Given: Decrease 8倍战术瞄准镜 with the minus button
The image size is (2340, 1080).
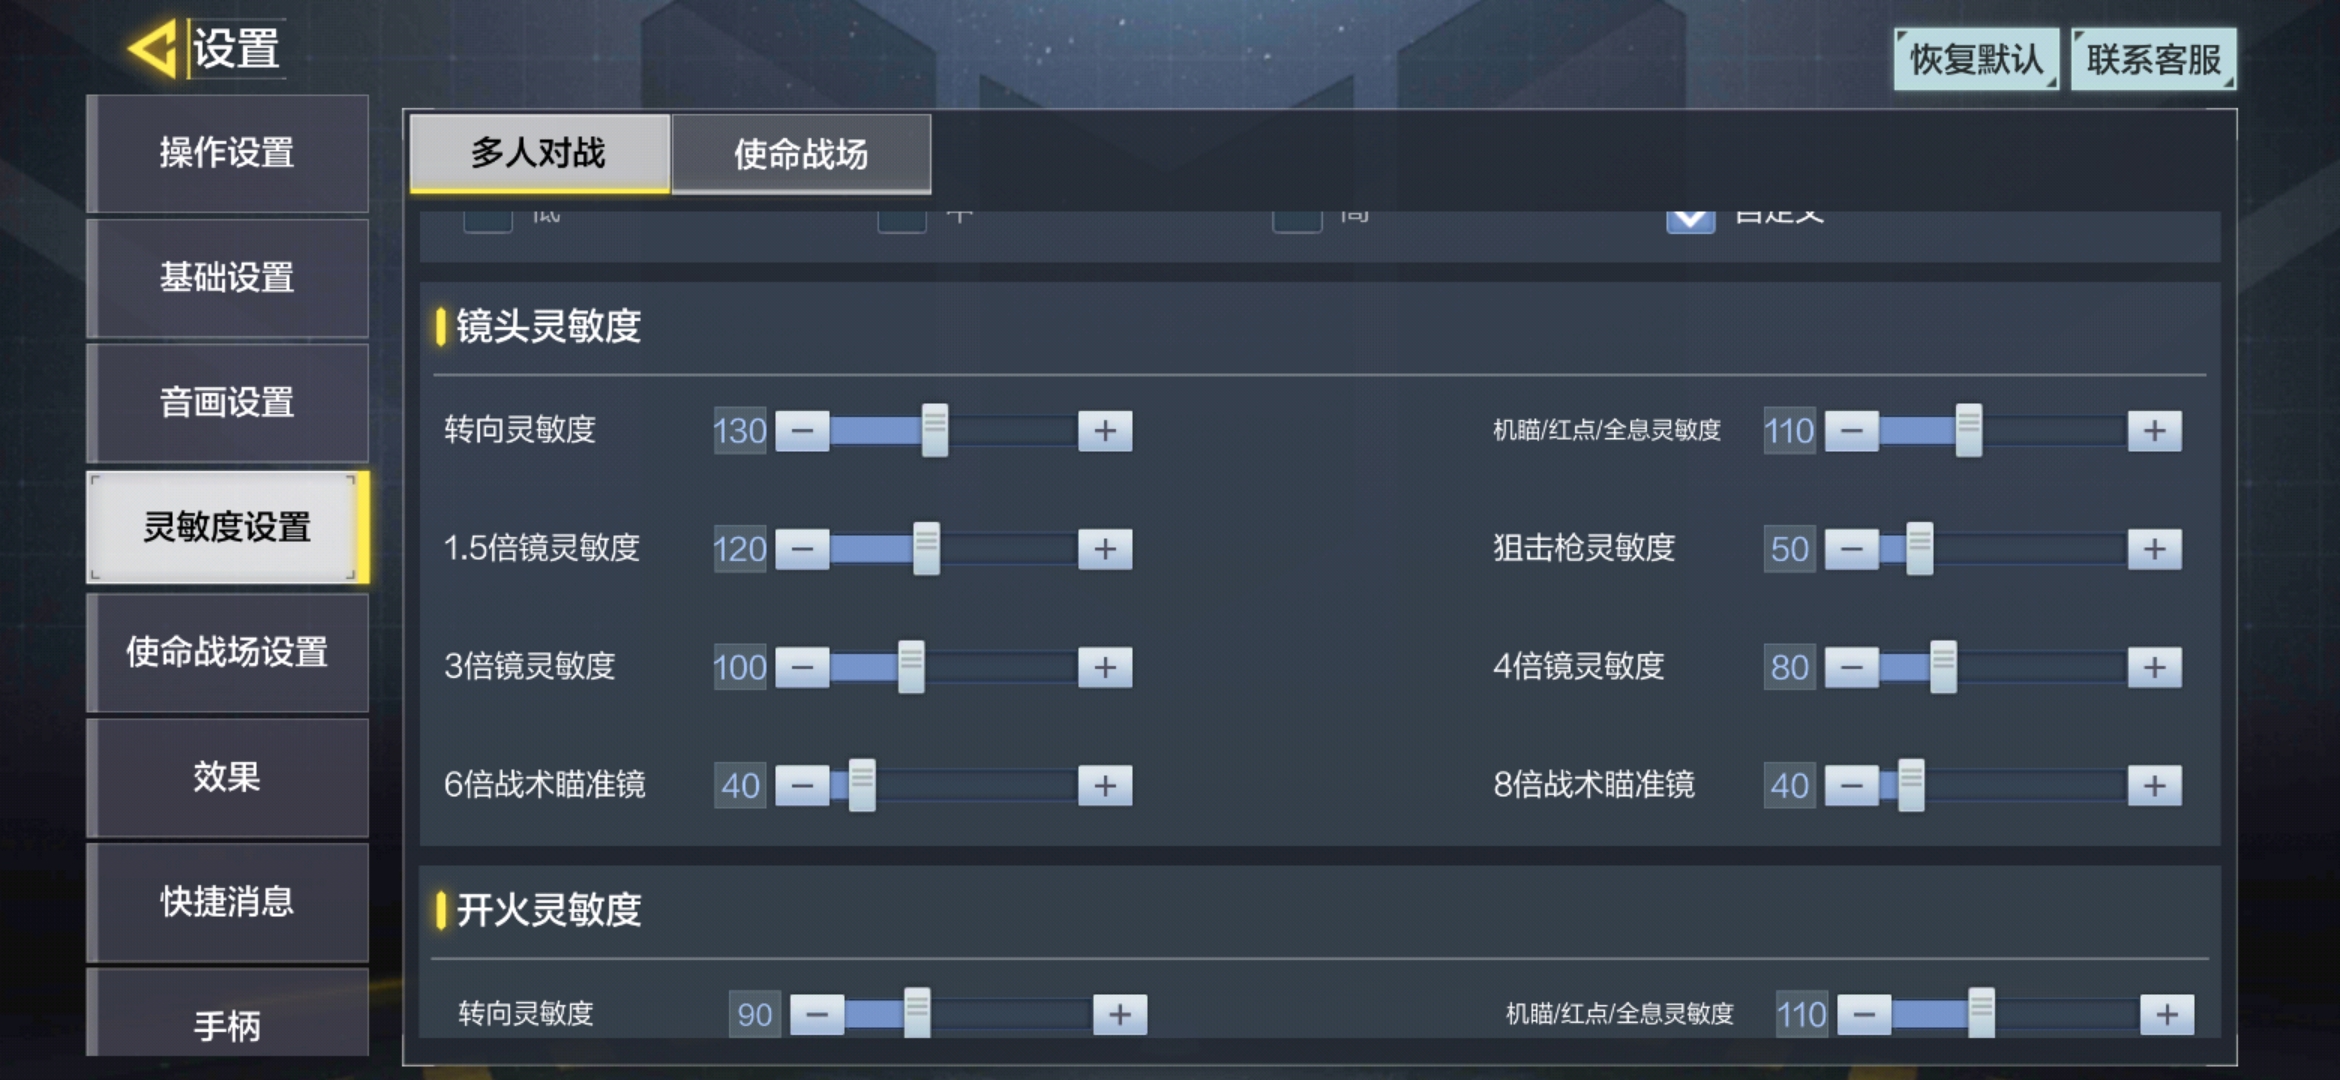Looking at the screenshot, I should [1851, 786].
